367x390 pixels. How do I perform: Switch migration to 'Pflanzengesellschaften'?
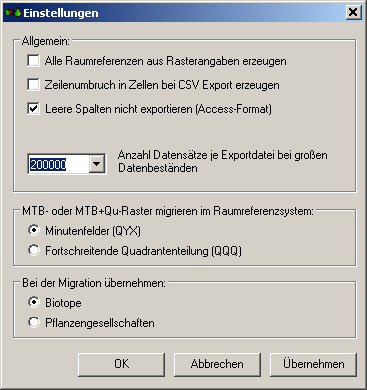point(34,322)
